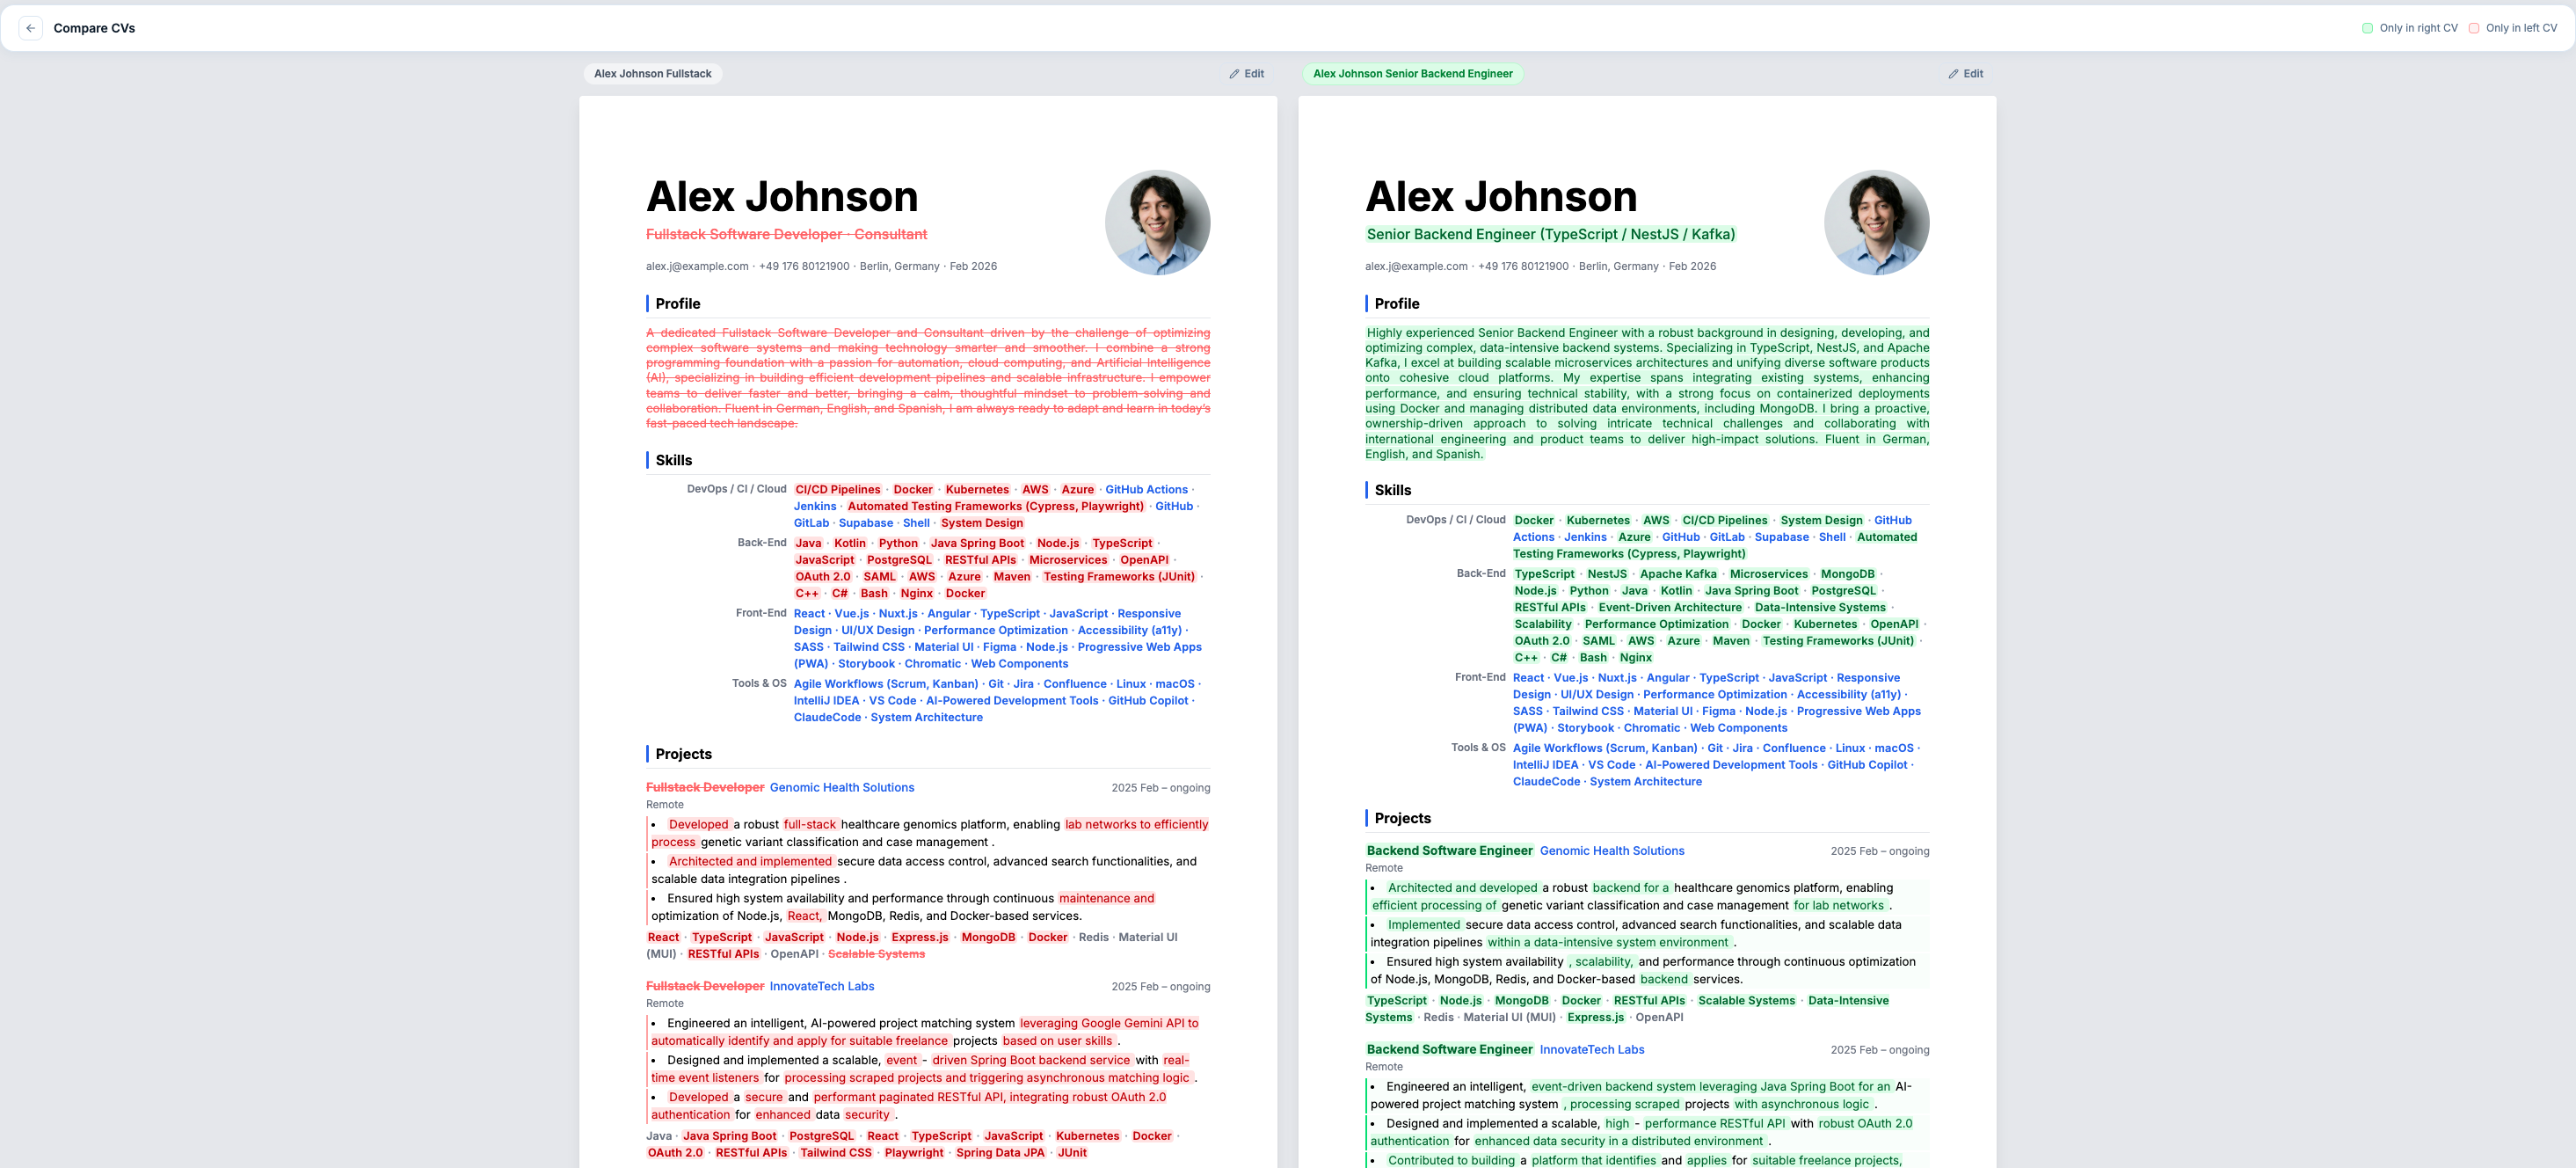Open InnovateTech Labs link in left CV

pos(821,986)
